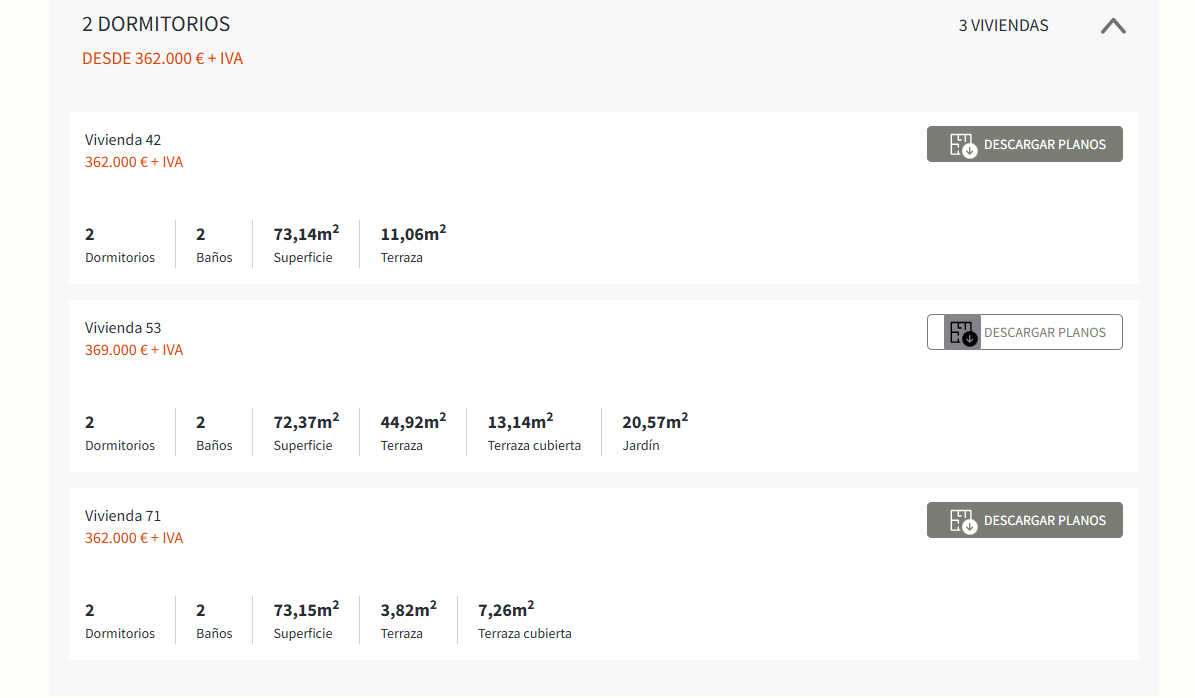This screenshot has height=698, width=1195.
Task: Click the 73,15m² Superficie value
Action: tap(306, 610)
